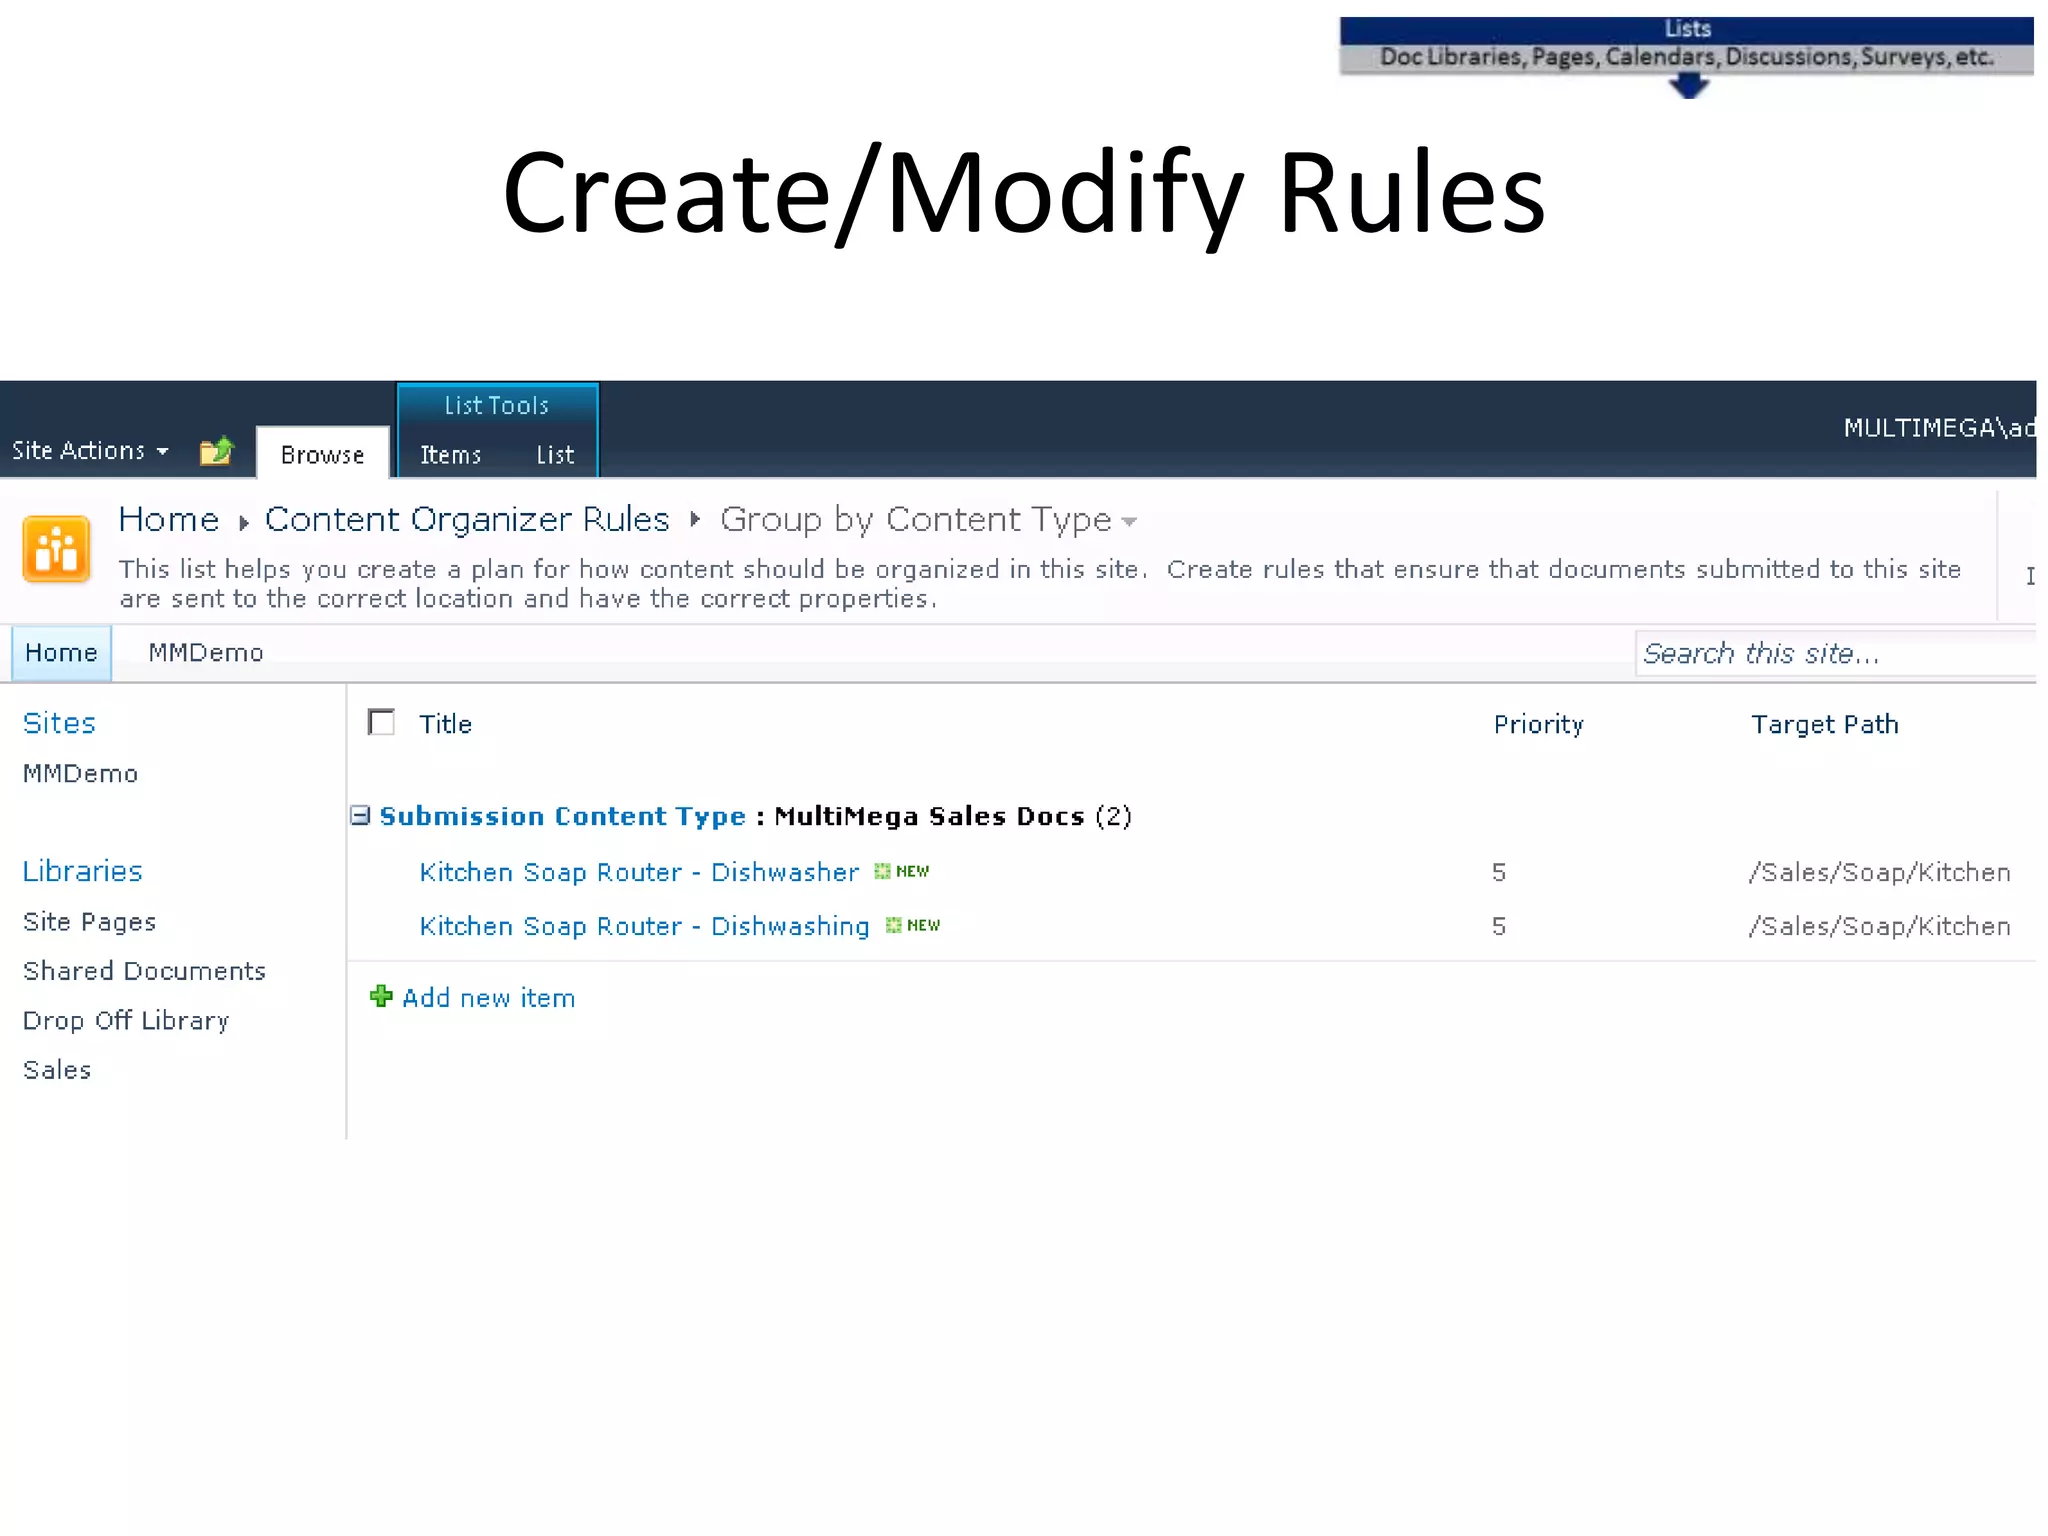2048x1536 pixels.
Task: Click target path of Dishwasher rule
Action: [x=1880, y=873]
